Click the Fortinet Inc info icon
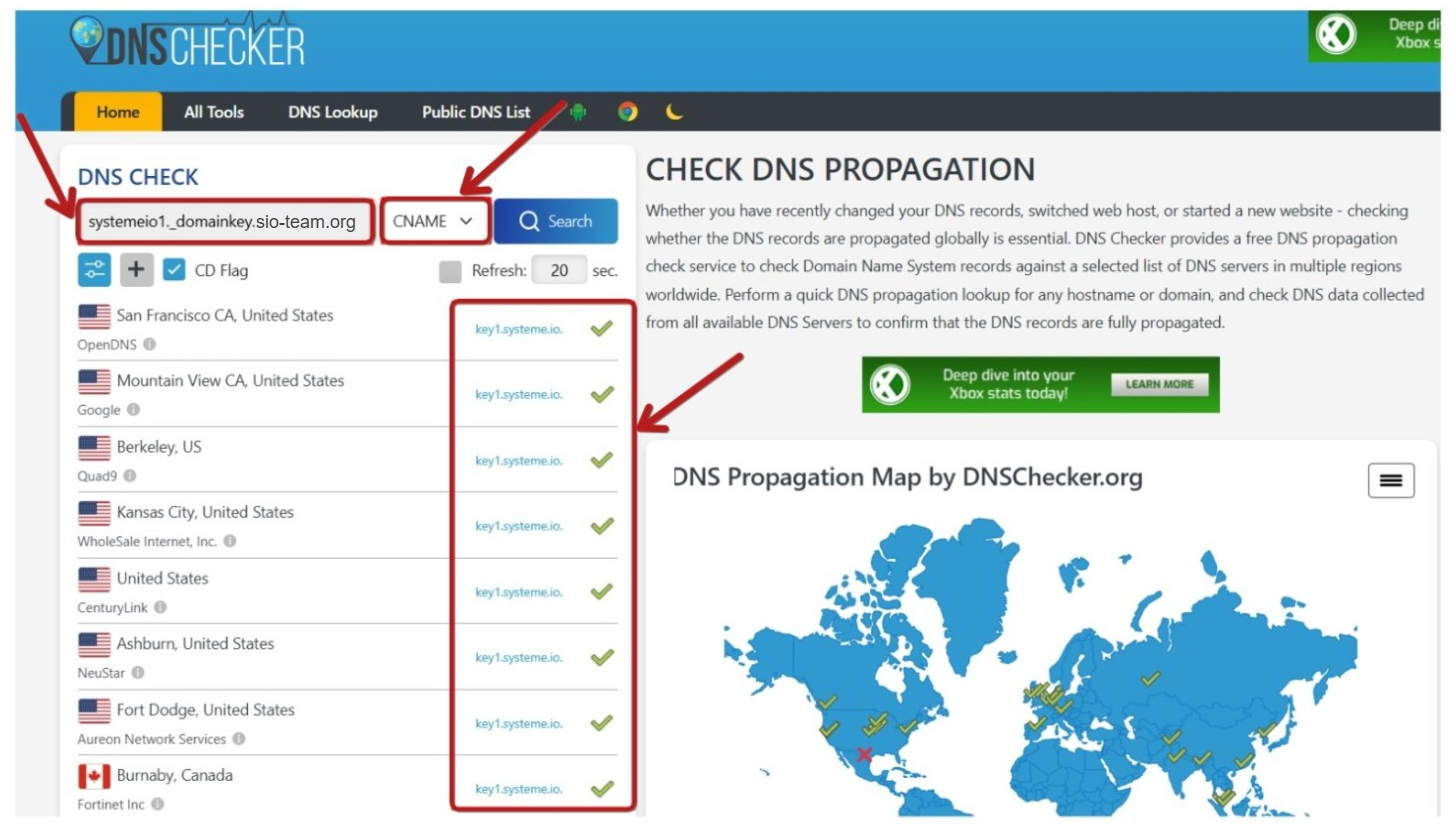 (x=158, y=804)
